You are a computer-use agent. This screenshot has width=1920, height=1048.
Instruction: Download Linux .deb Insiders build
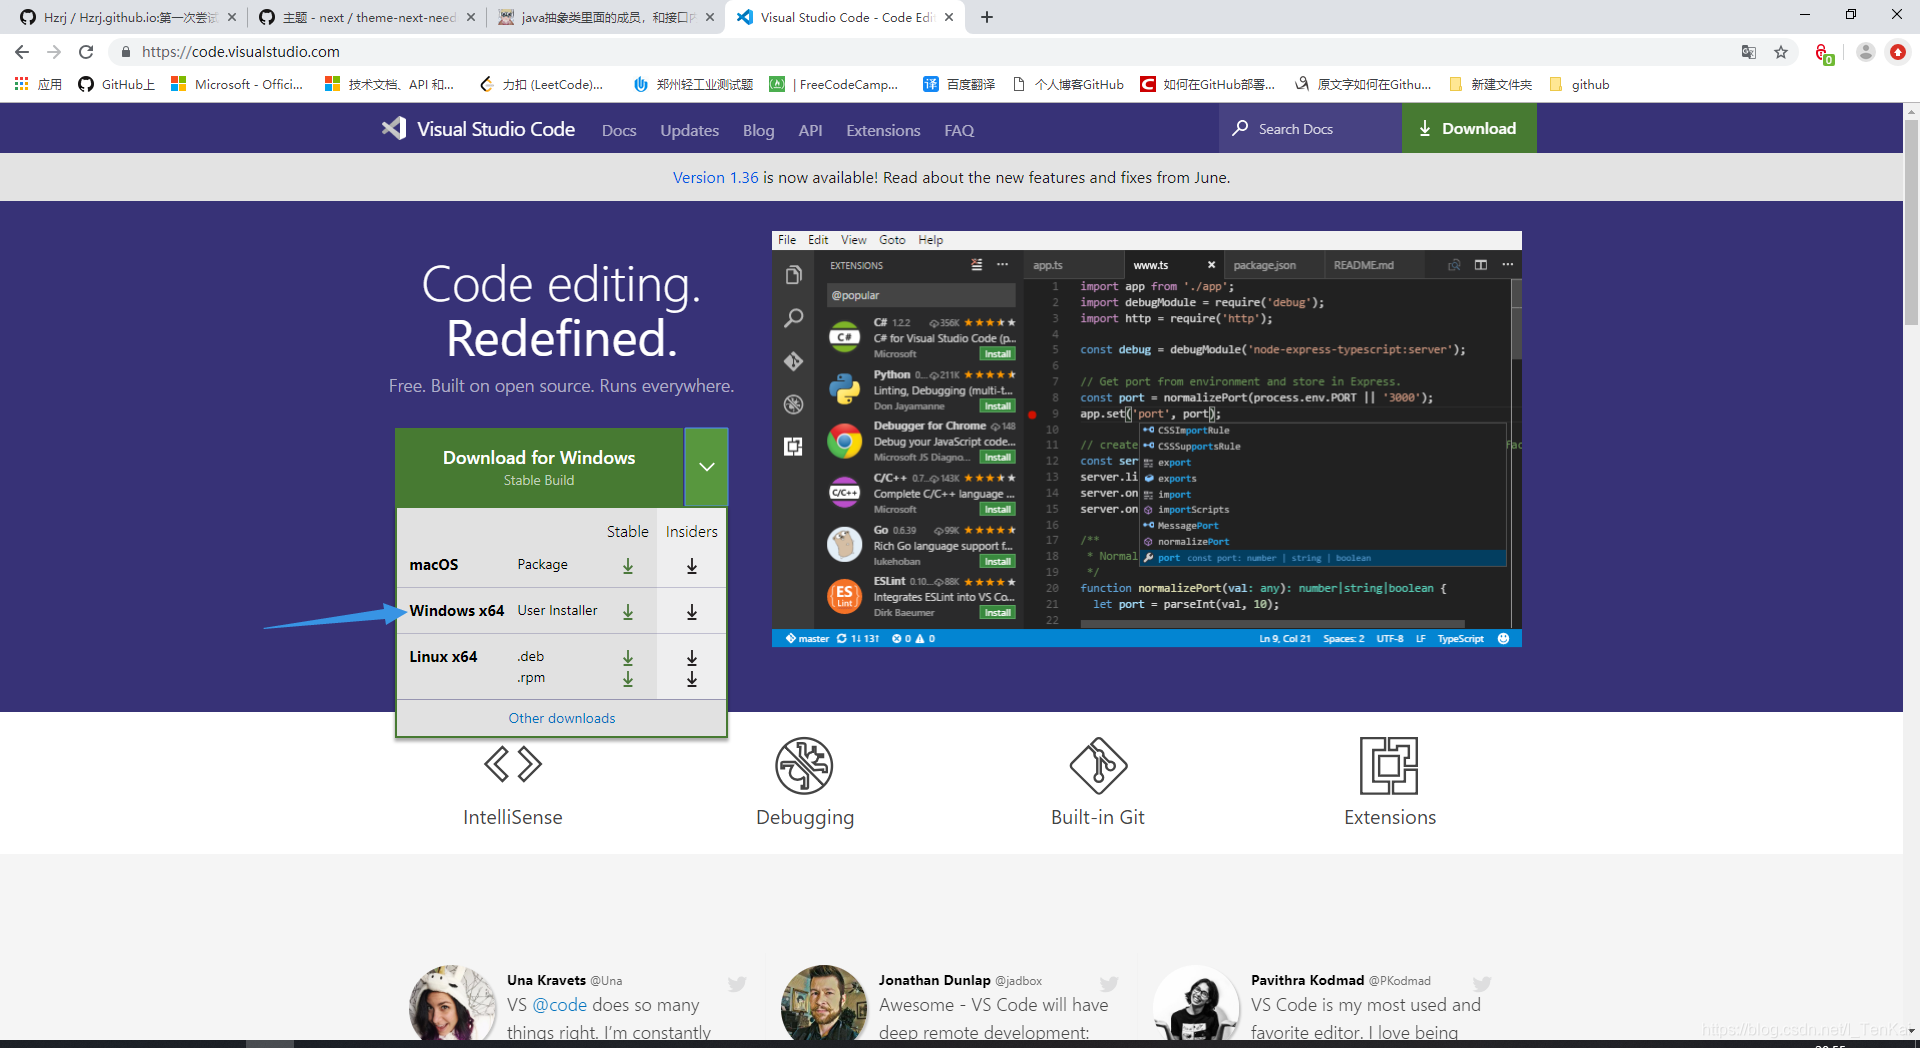692,658
